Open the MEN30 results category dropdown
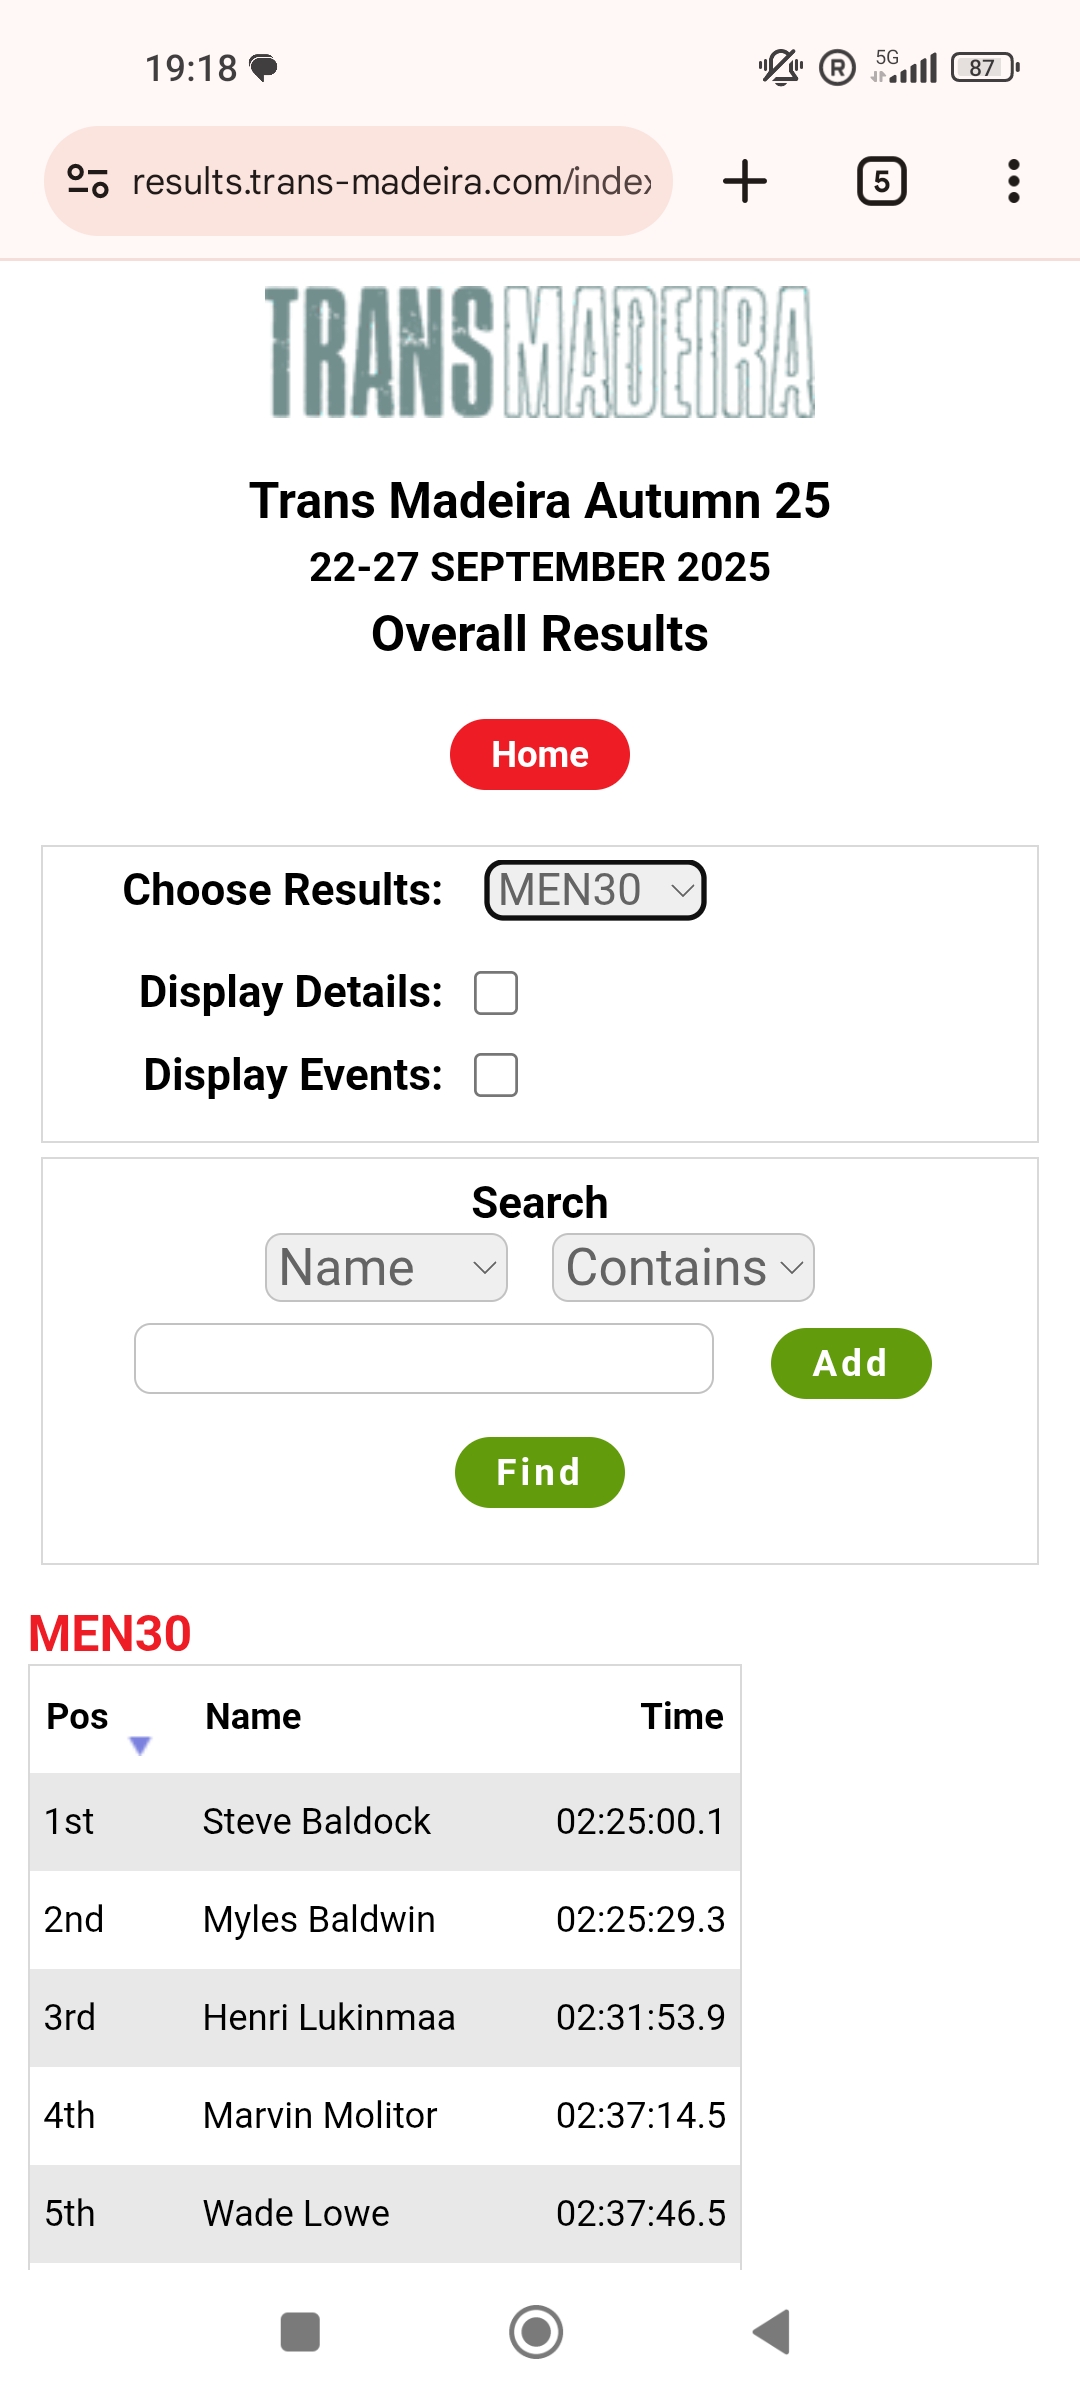1080x2400 pixels. click(595, 890)
